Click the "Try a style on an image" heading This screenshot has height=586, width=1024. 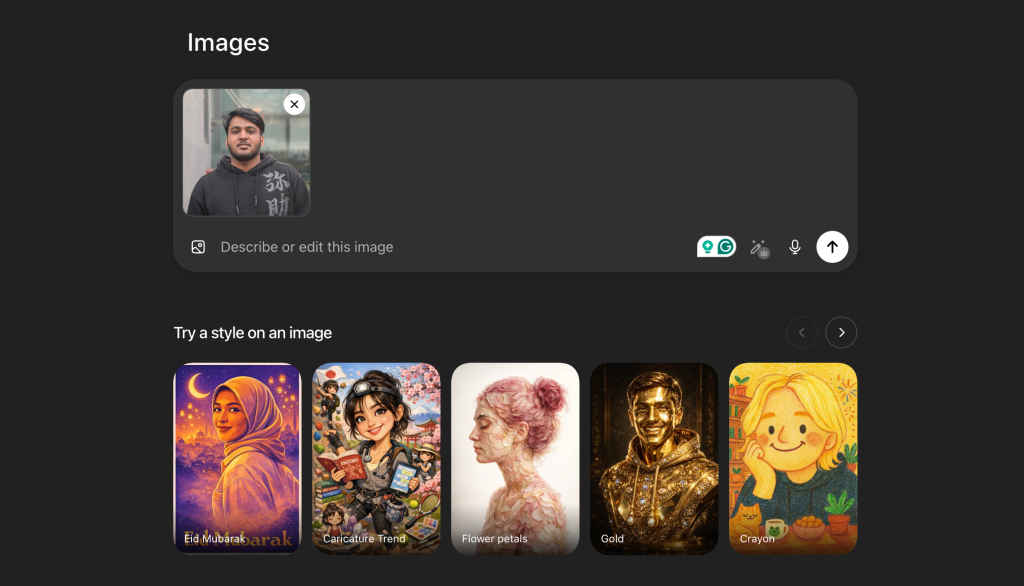point(253,333)
